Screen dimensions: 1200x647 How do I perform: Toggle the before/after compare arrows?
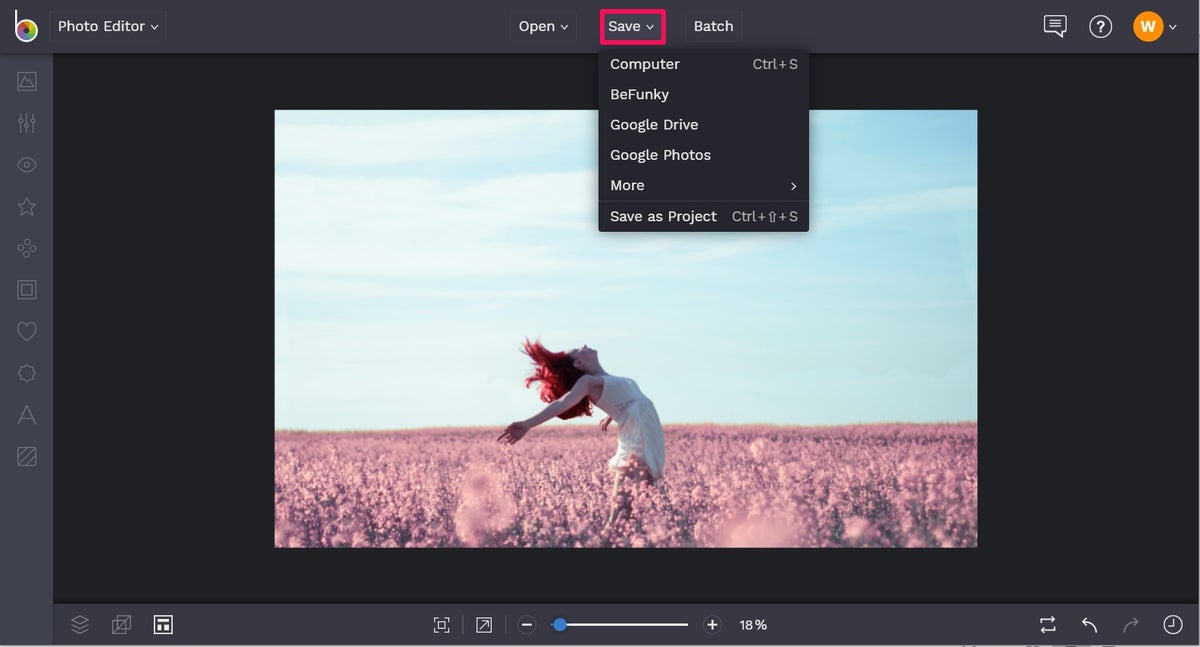tap(1047, 624)
